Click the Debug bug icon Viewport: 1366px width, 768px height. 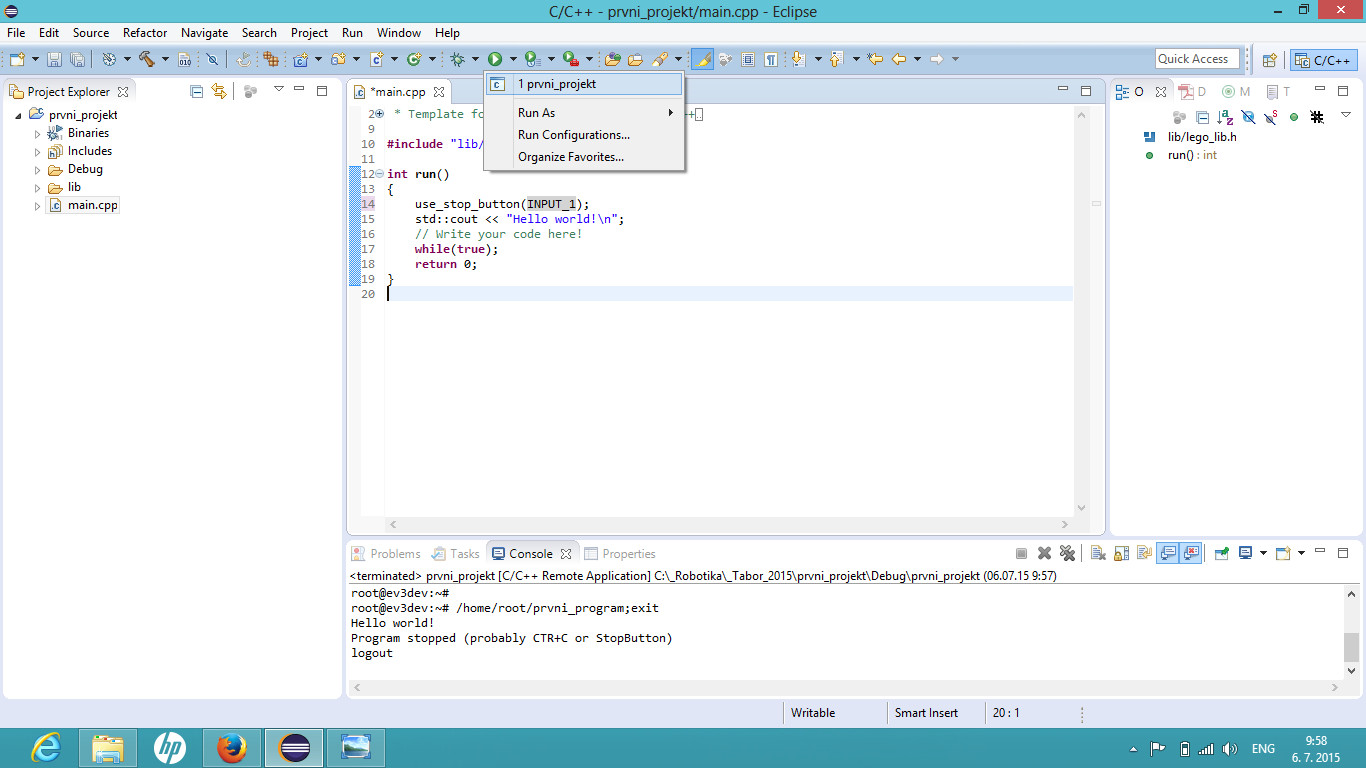coord(457,60)
